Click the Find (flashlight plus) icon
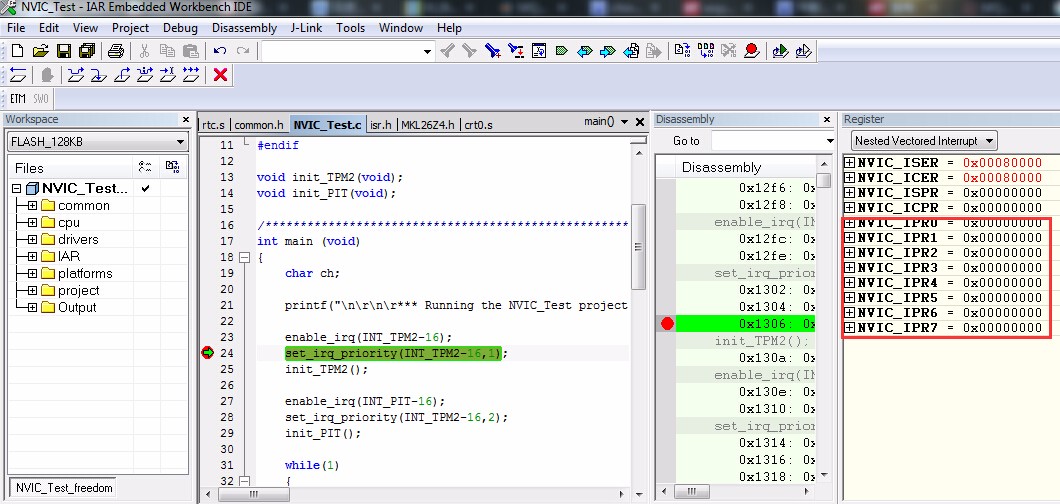Screen dimensions: 1060x504 click(493, 51)
